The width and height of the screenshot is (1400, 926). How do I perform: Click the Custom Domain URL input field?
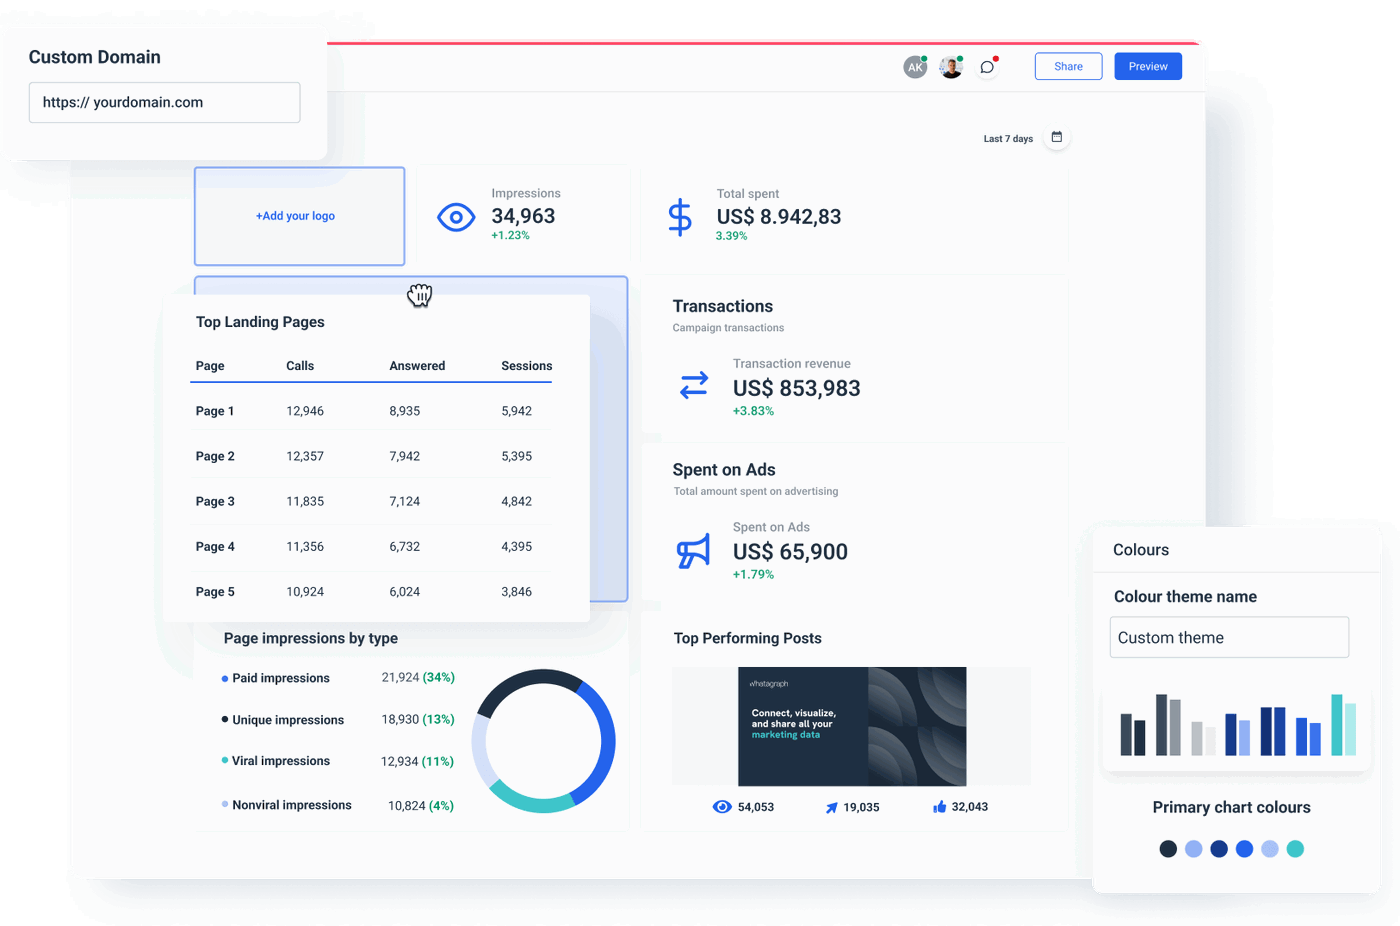point(164,102)
